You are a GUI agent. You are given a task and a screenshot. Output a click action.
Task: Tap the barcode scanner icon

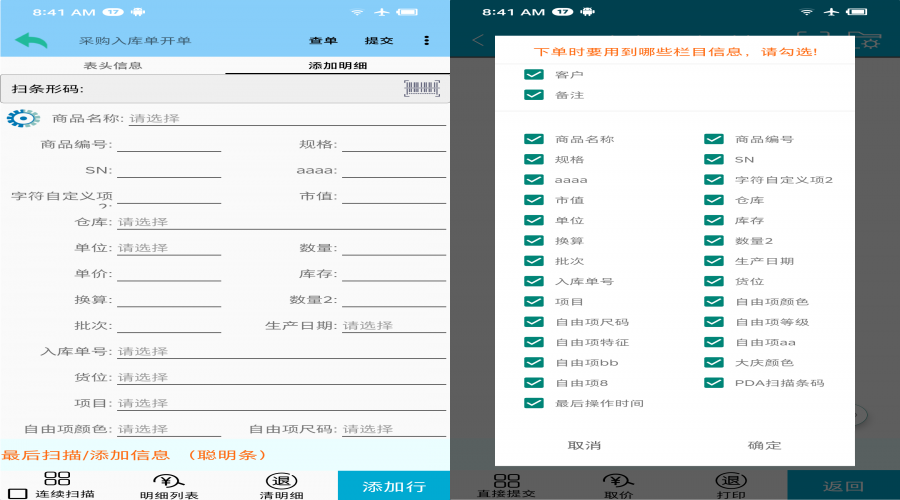pos(421,89)
